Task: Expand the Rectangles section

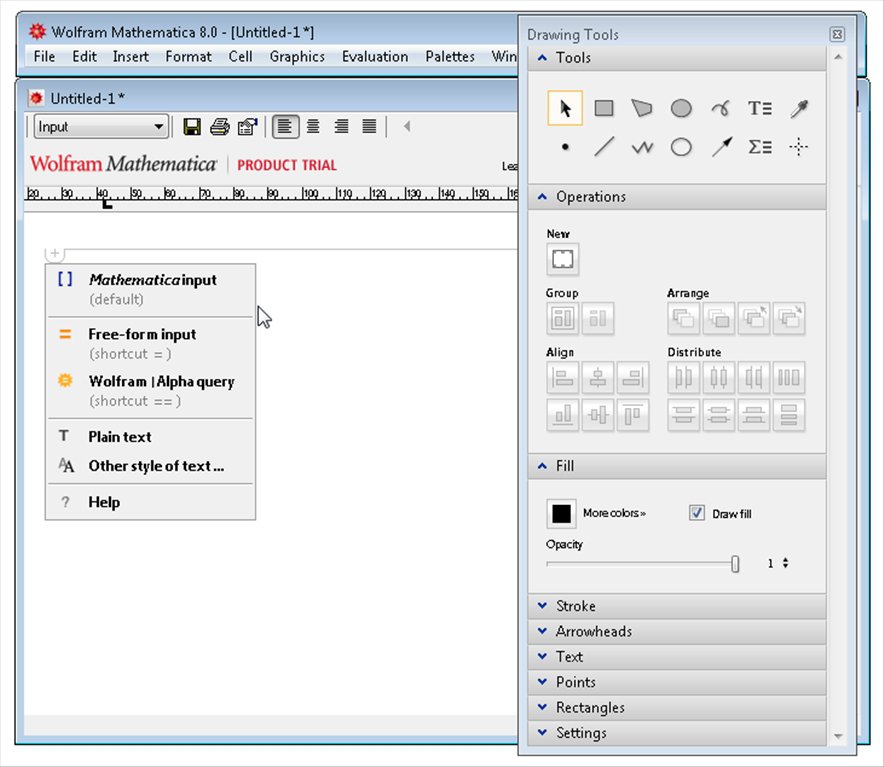Action: [x=677, y=707]
